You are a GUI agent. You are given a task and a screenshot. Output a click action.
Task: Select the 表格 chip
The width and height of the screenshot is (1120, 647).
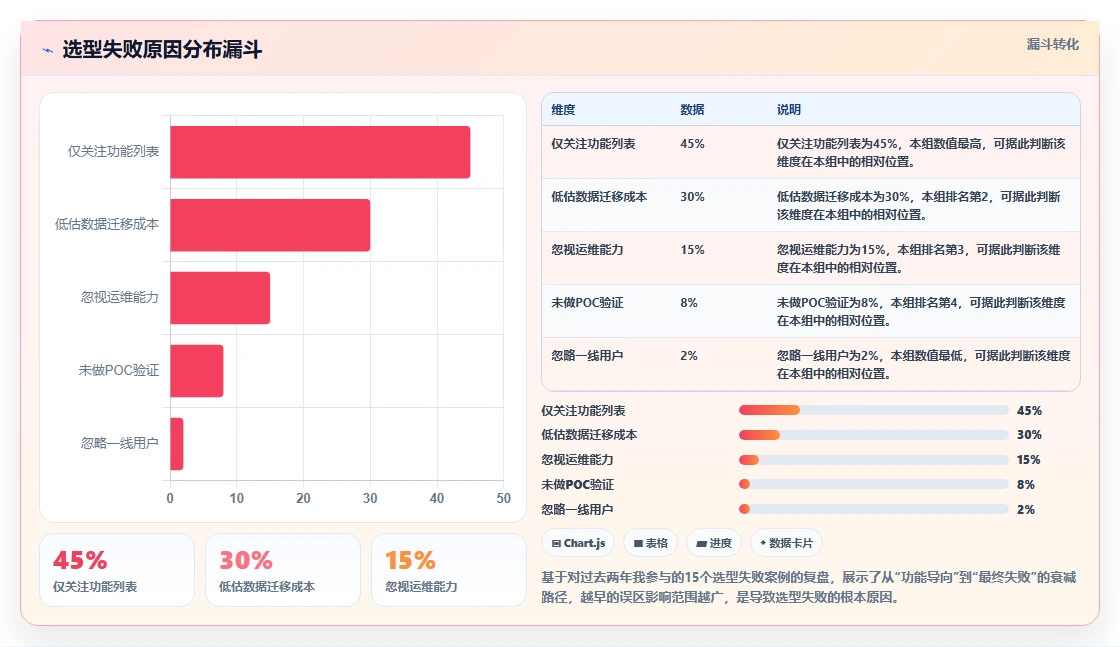tap(650, 543)
